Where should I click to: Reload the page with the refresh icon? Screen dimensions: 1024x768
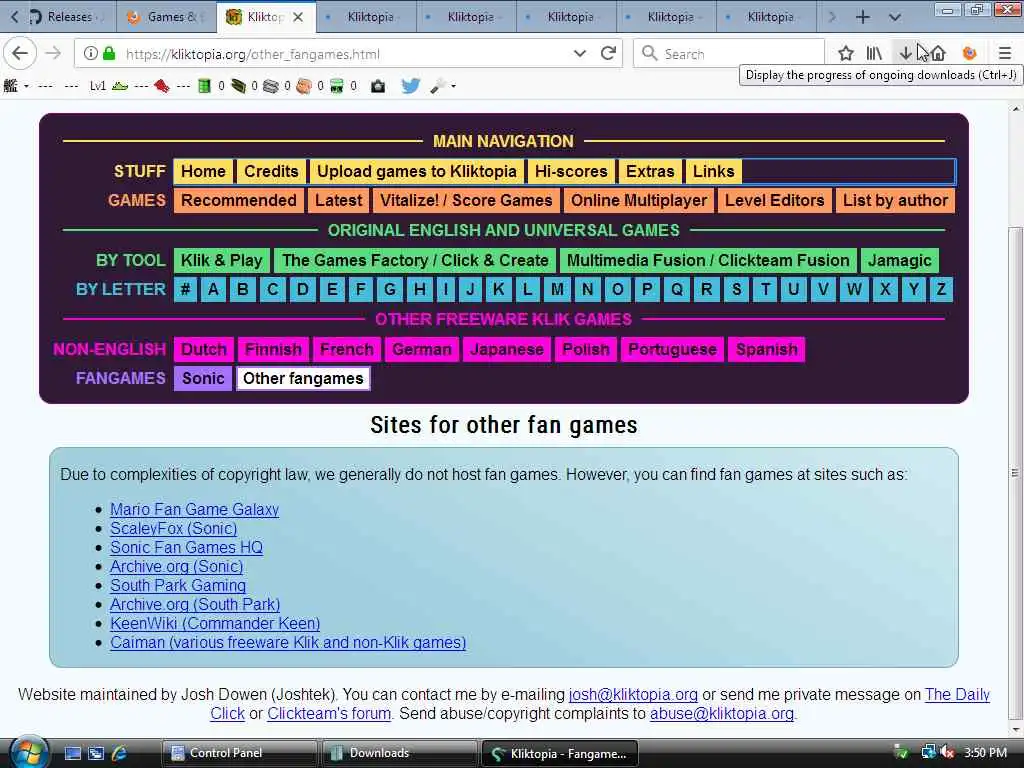tap(609, 54)
